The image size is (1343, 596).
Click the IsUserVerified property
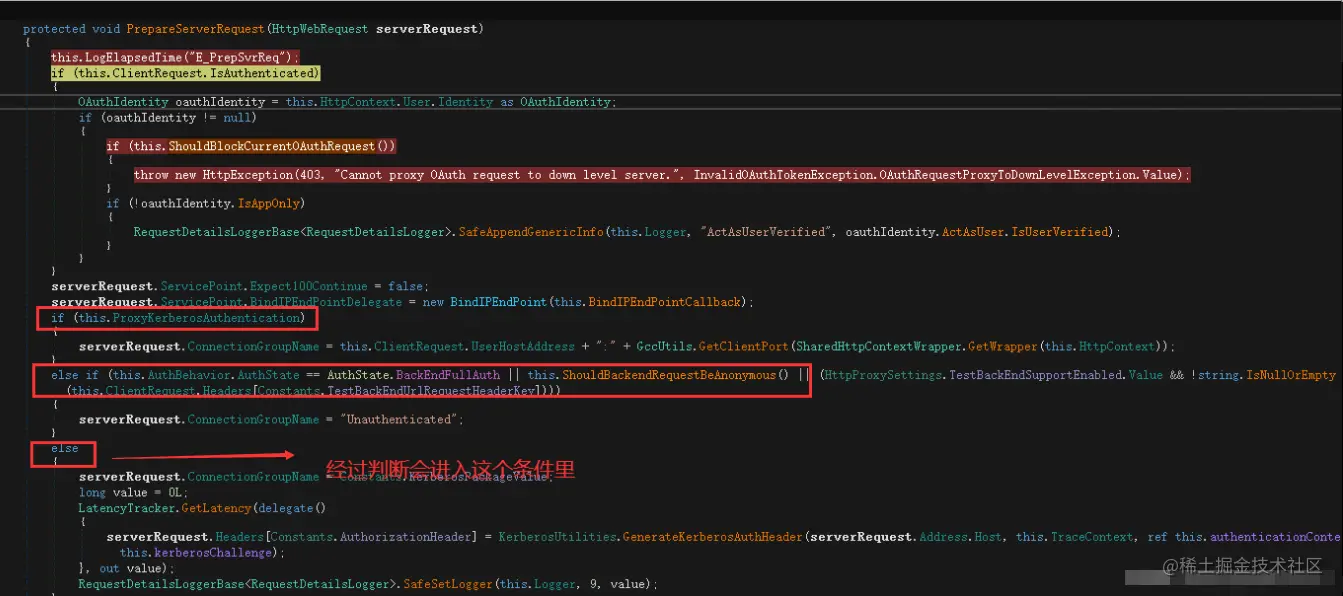[1061, 232]
